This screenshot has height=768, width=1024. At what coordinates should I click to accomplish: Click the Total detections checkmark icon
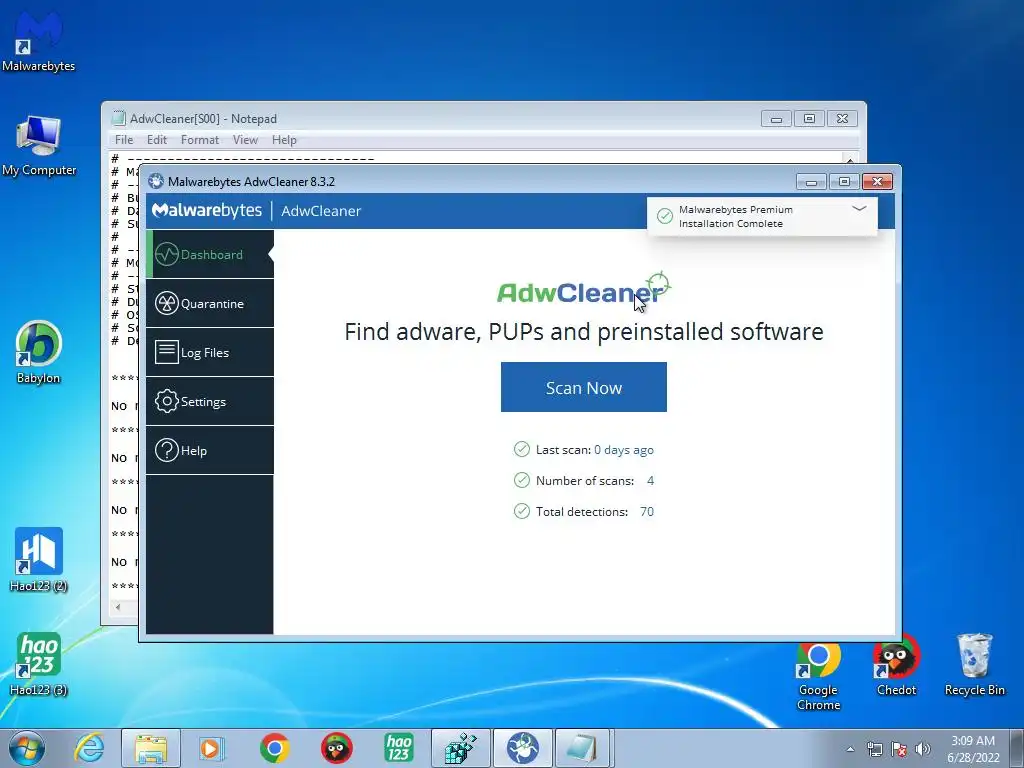tap(522, 511)
